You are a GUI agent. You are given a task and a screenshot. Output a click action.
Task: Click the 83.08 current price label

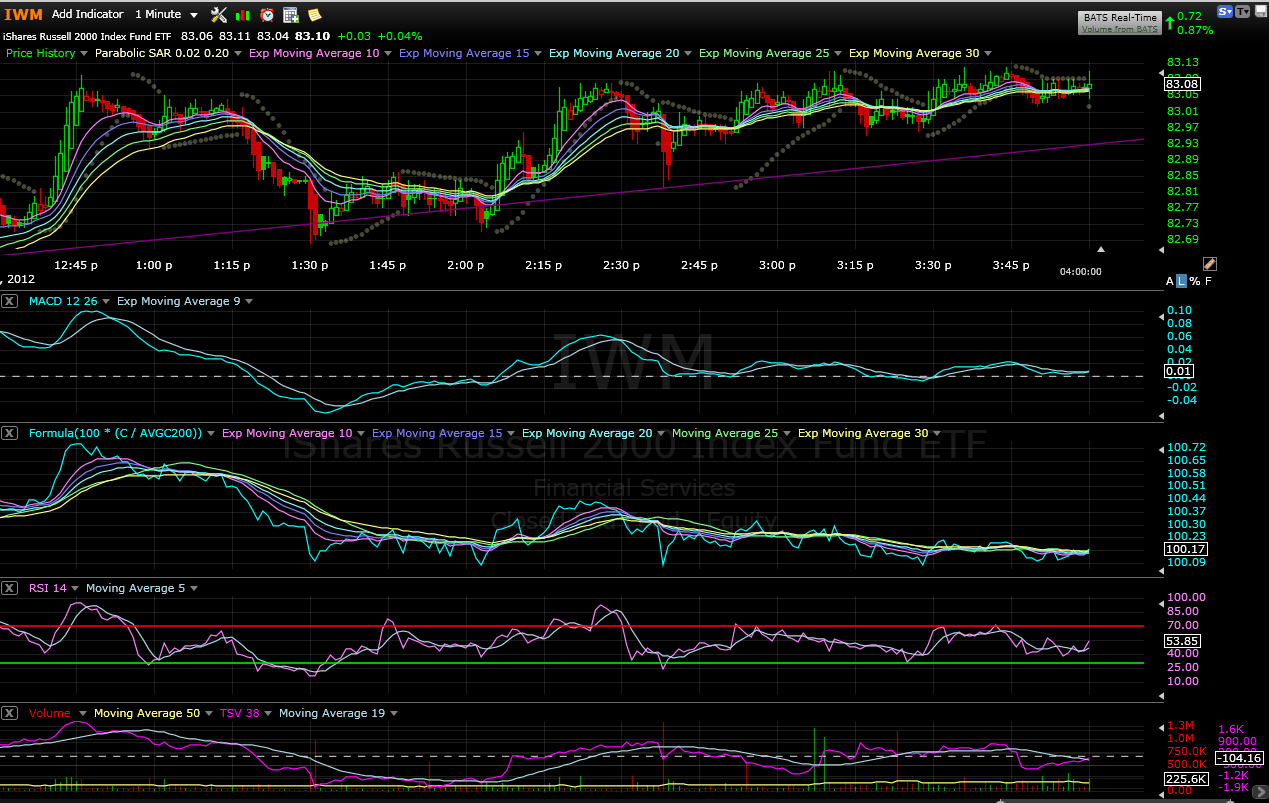click(x=1182, y=84)
